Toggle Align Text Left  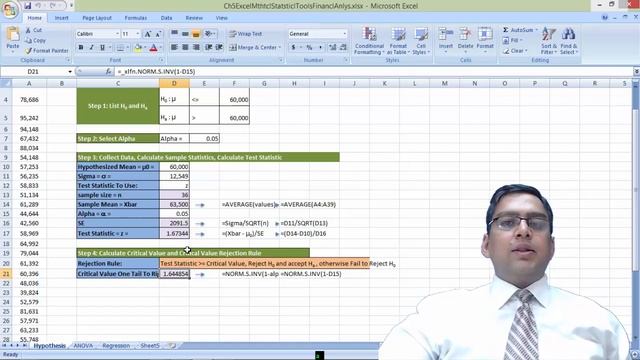coord(174,48)
